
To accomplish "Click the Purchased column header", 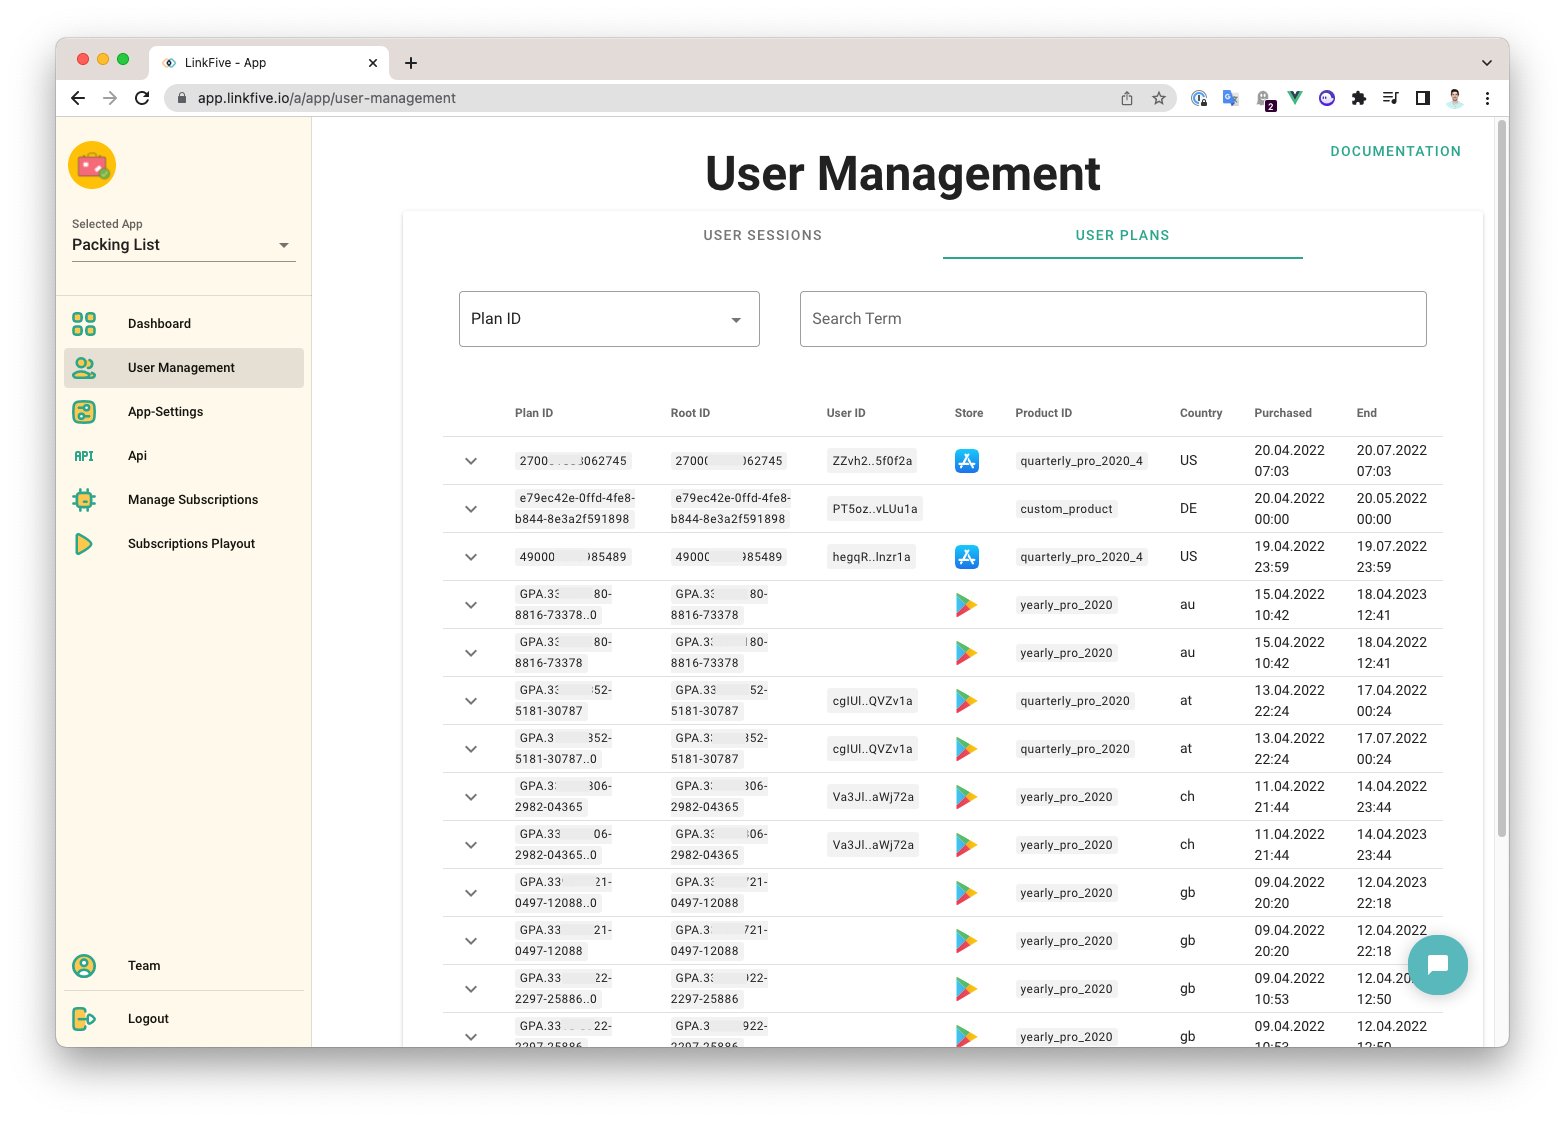I will (1283, 413).
